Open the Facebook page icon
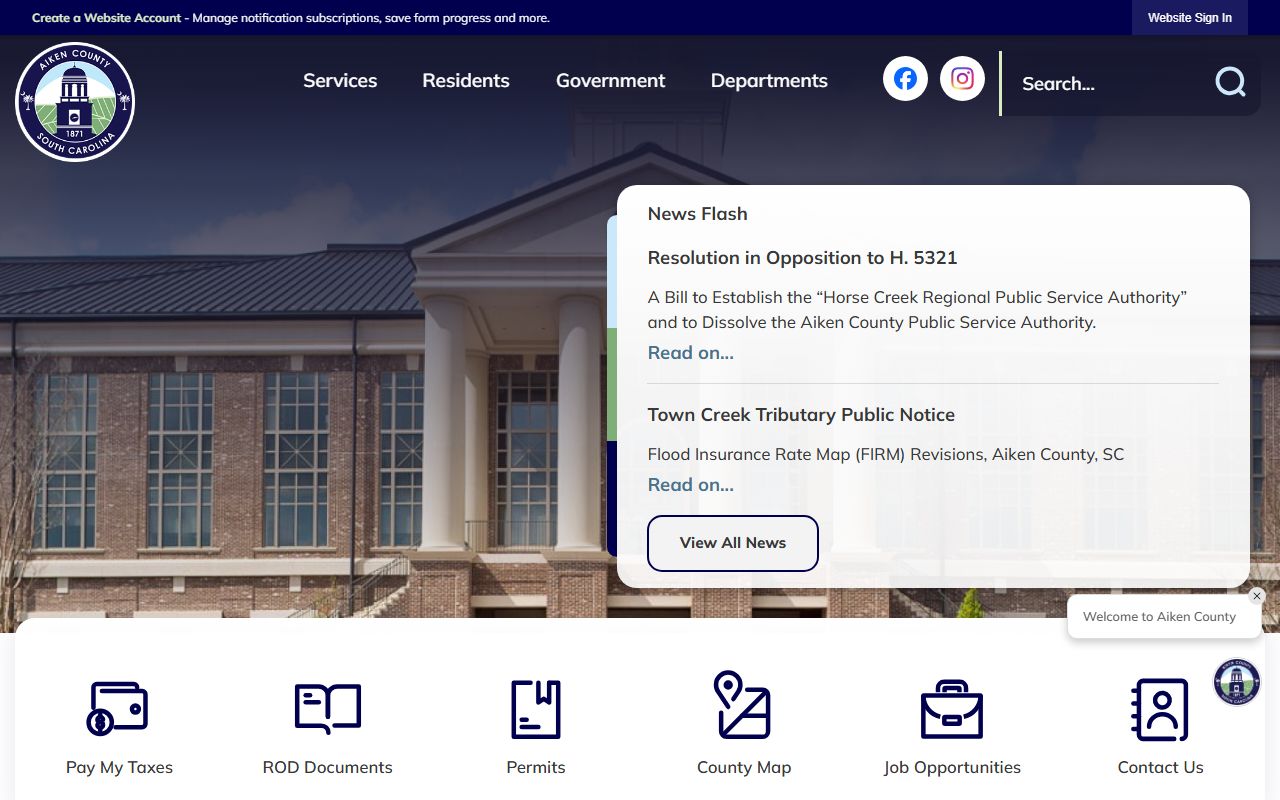This screenshot has height=800, width=1280. [905, 78]
